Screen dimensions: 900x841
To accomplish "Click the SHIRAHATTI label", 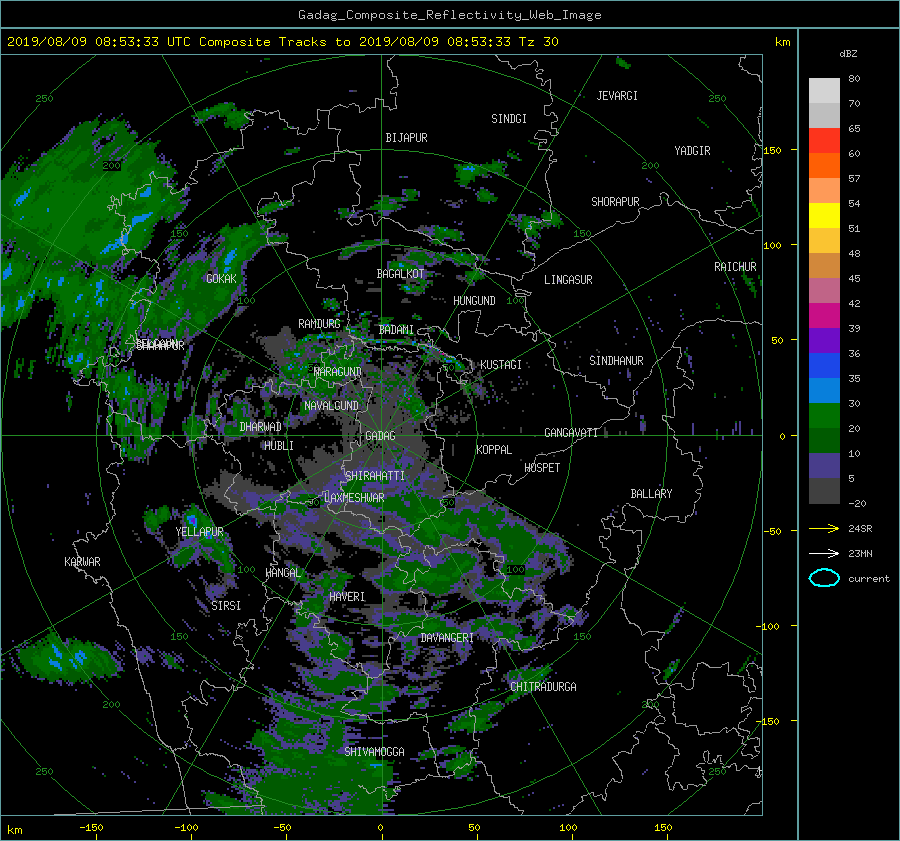I will click(375, 476).
